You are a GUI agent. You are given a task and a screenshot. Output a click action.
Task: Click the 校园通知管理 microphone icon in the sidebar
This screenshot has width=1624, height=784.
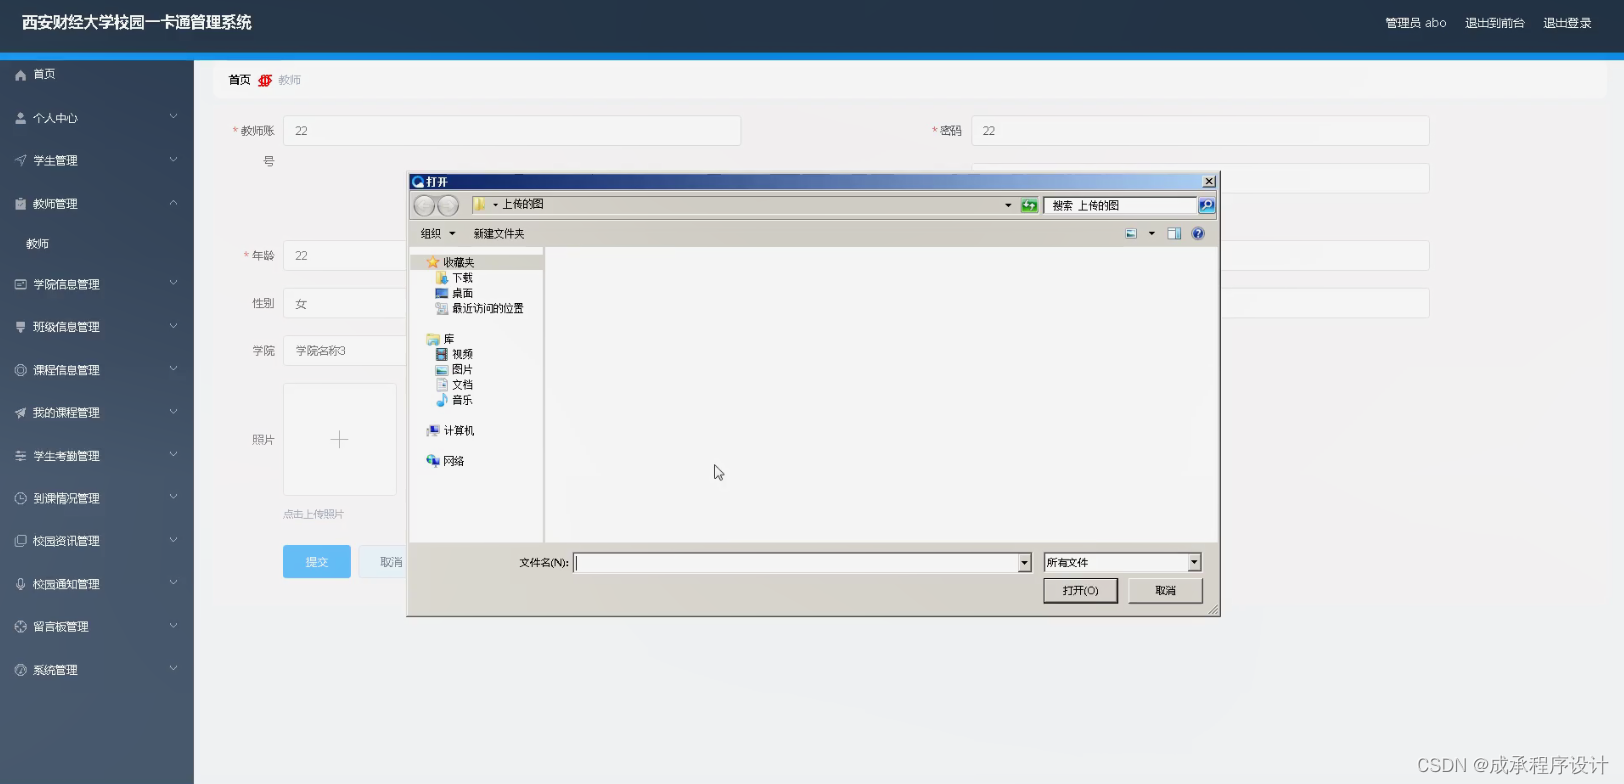click(20, 584)
